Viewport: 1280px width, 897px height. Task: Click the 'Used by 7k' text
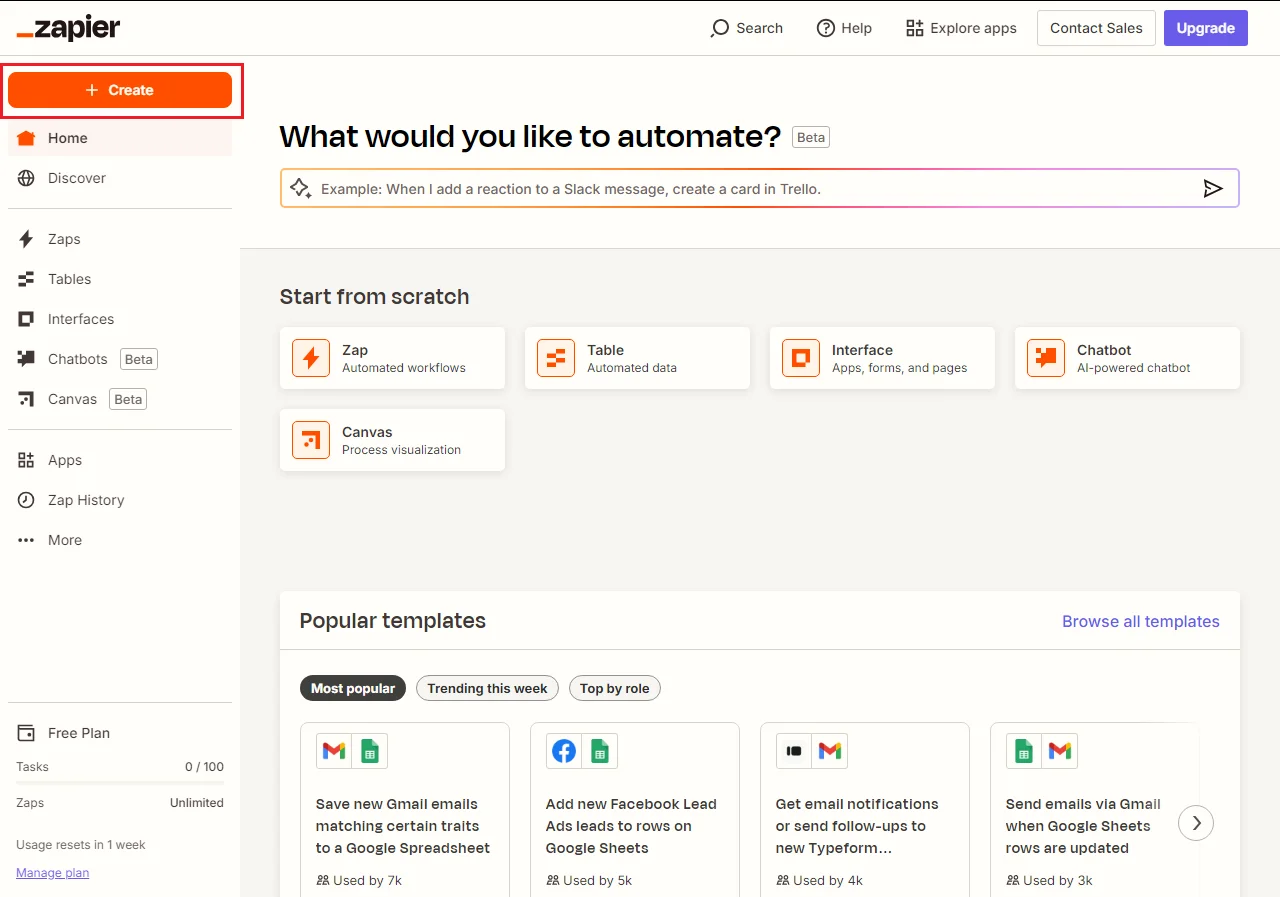pos(367,880)
